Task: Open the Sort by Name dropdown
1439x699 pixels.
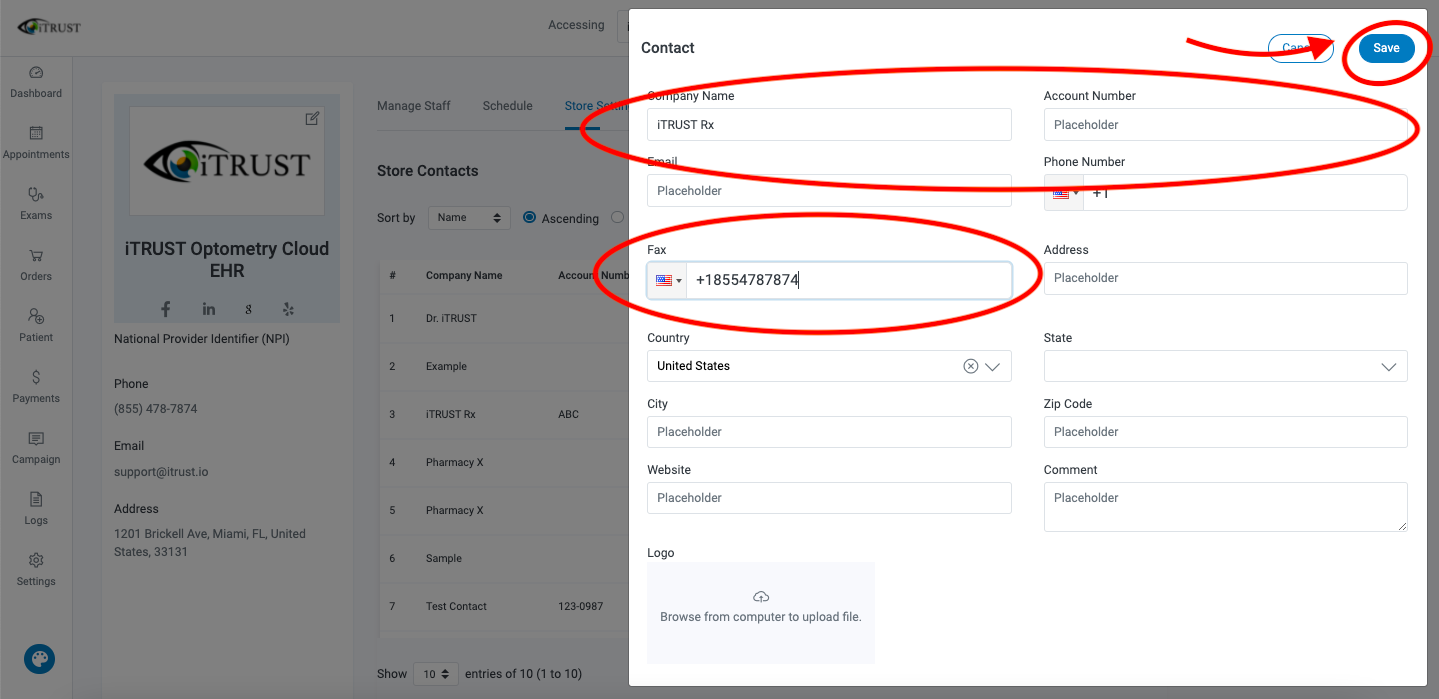Action: click(x=469, y=217)
